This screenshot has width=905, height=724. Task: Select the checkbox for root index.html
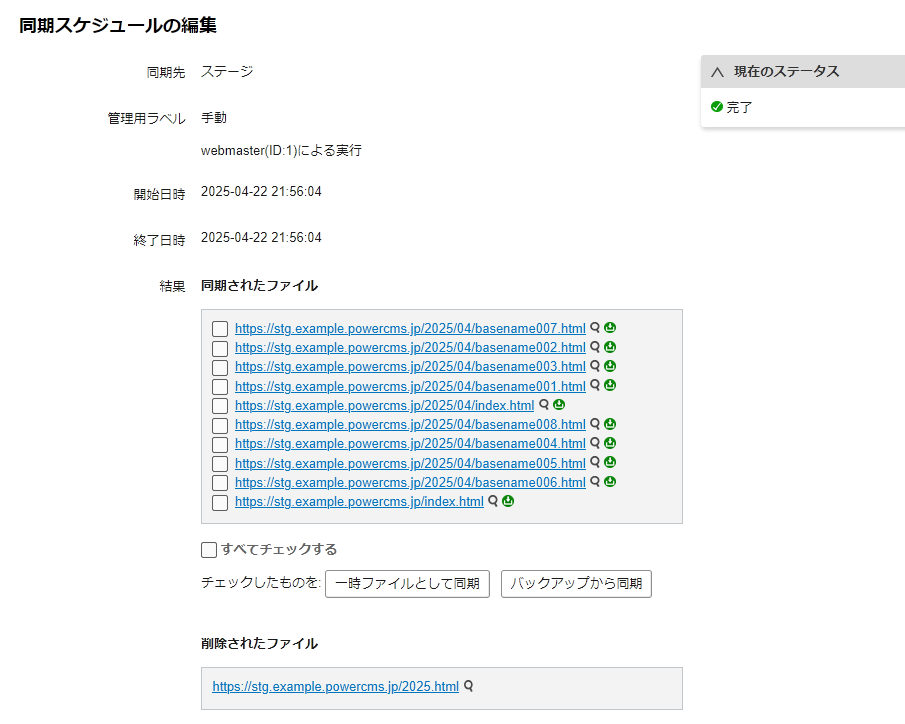click(220, 503)
